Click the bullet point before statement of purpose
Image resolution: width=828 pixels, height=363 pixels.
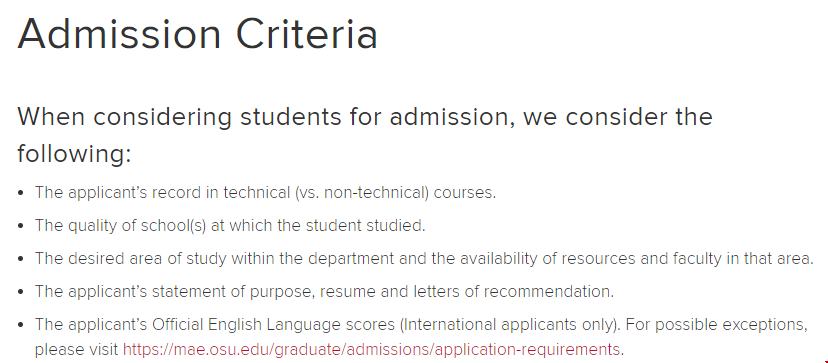[21, 292]
